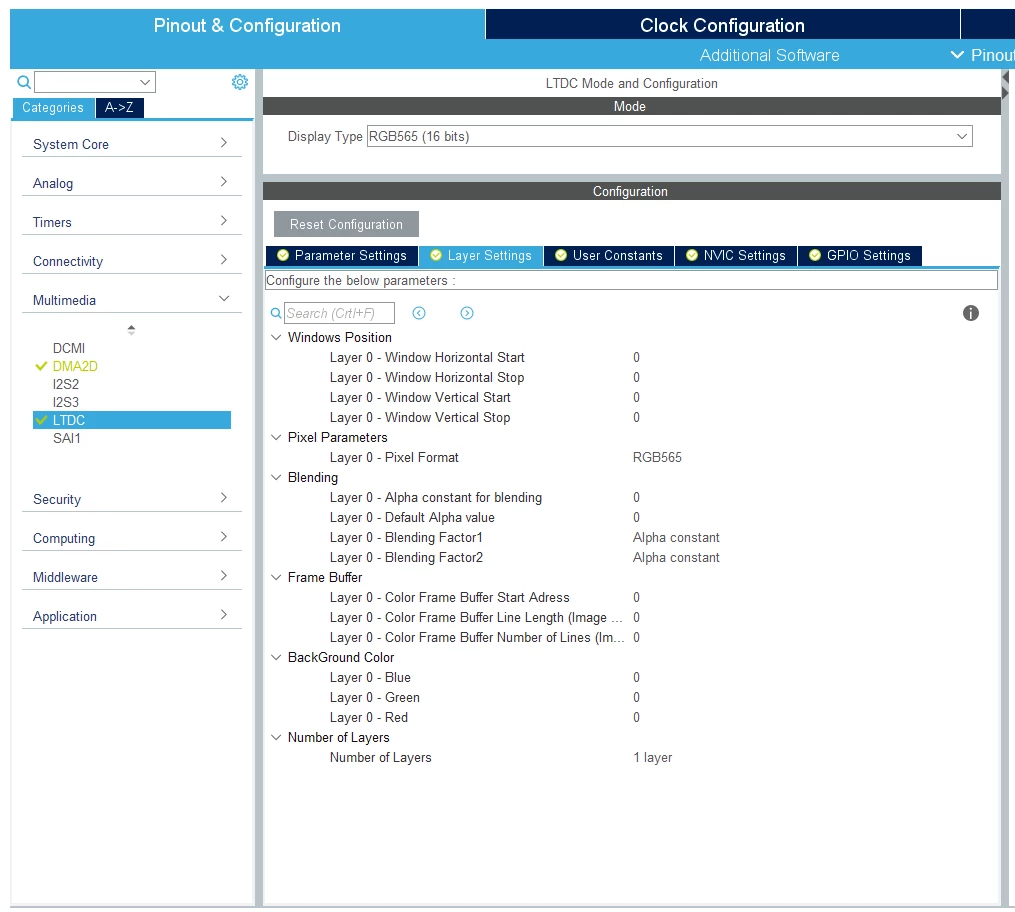Collapse the Pixel Parameters group
This screenshot has width=1015, height=912.
[276, 438]
